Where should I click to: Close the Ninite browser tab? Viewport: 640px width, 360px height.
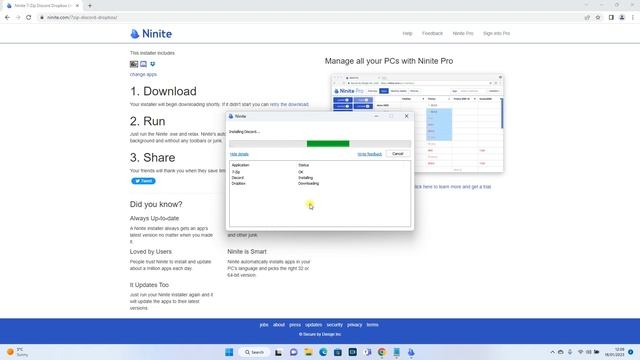coord(78,6)
